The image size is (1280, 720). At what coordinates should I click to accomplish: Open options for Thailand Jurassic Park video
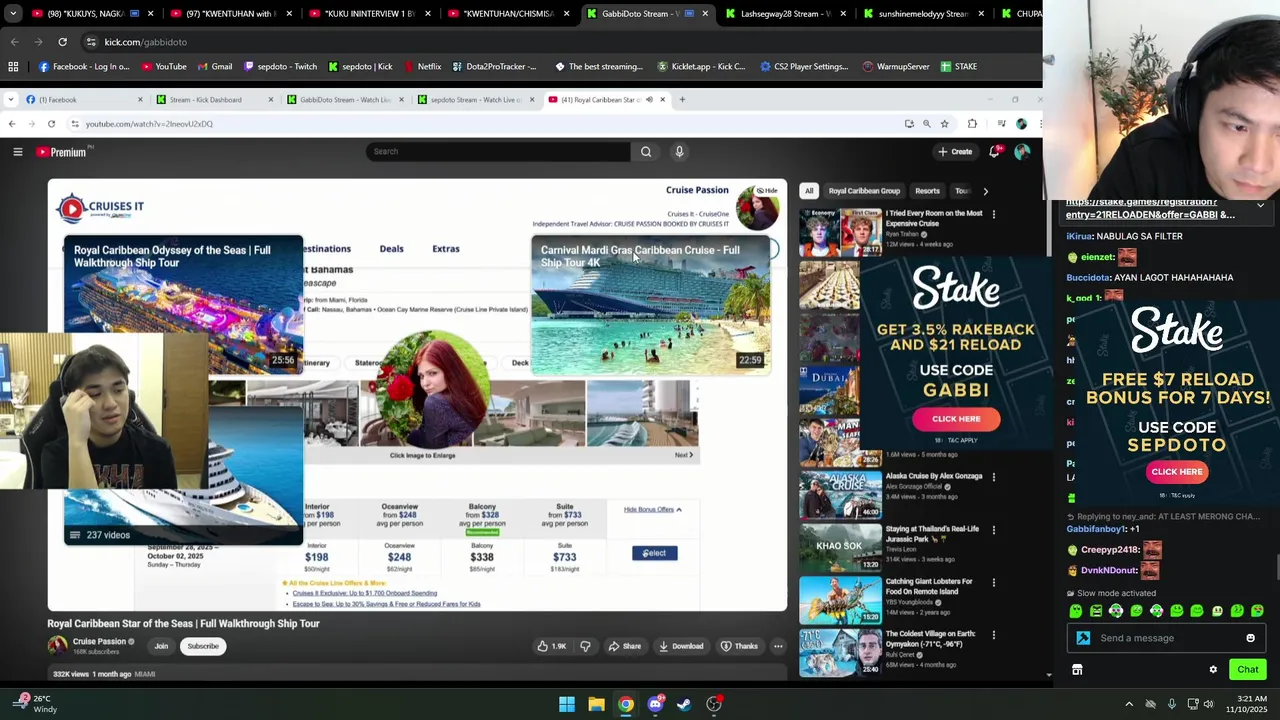(993, 530)
